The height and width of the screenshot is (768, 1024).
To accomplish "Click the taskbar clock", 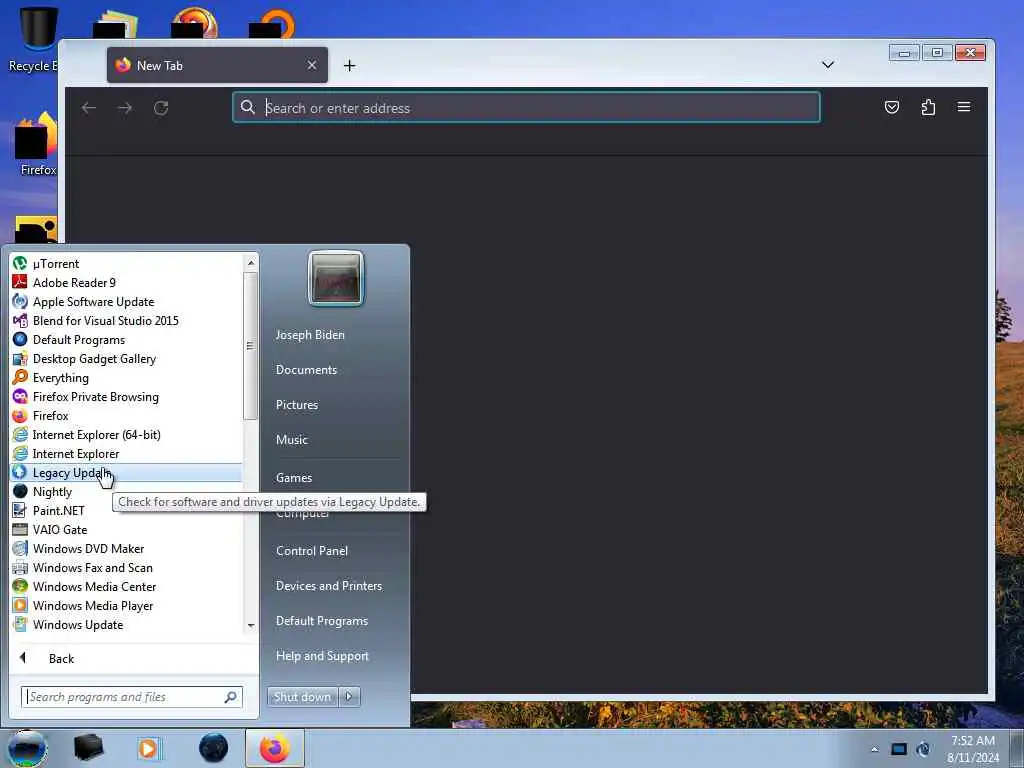I will pyautogui.click(x=973, y=749).
